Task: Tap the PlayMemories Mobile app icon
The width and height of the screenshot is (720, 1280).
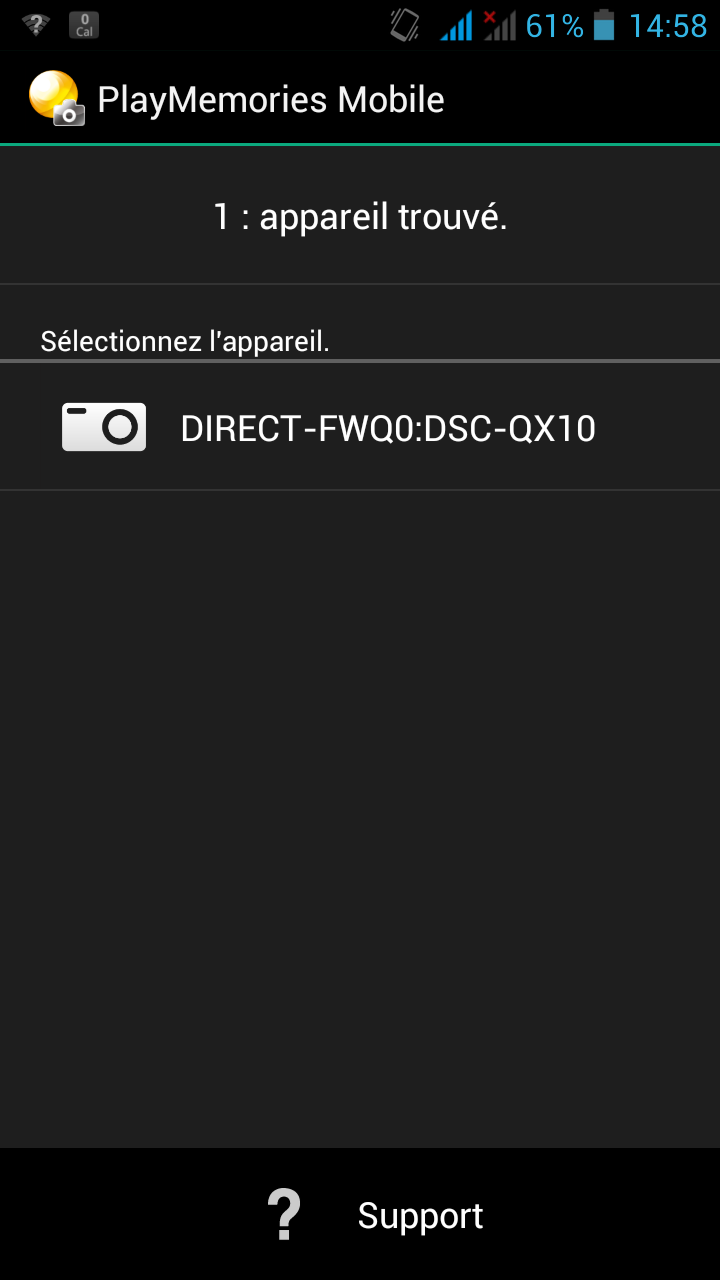Action: point(56,99)
